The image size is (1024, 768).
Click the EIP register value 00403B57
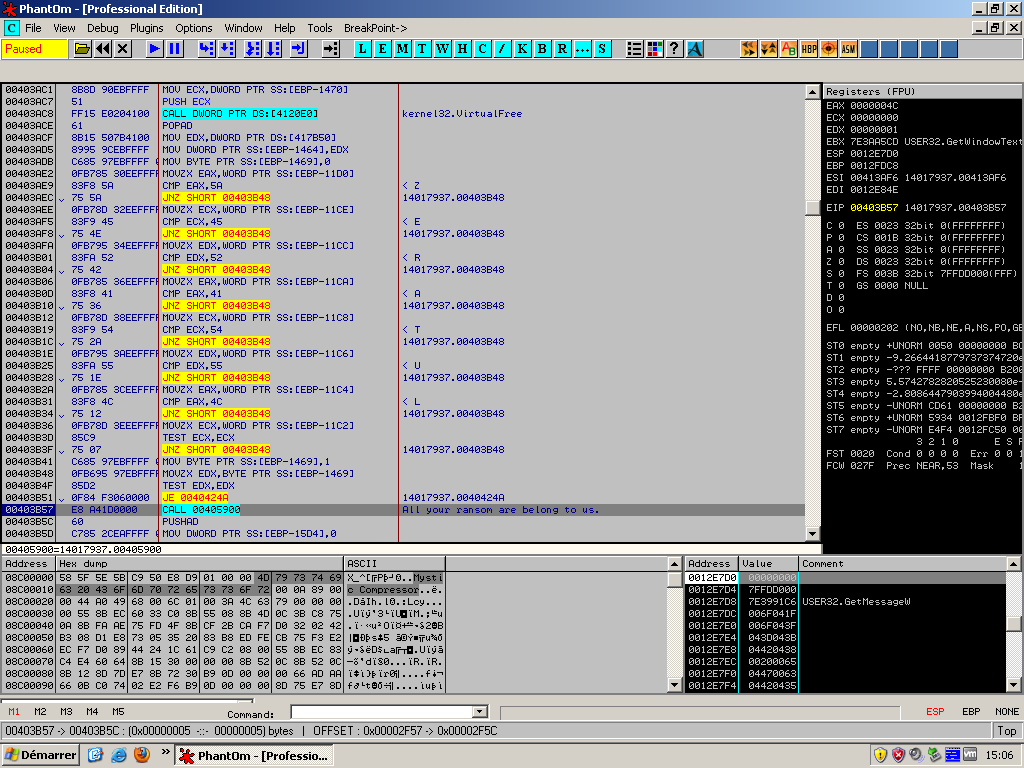click(x=874, y=208)
